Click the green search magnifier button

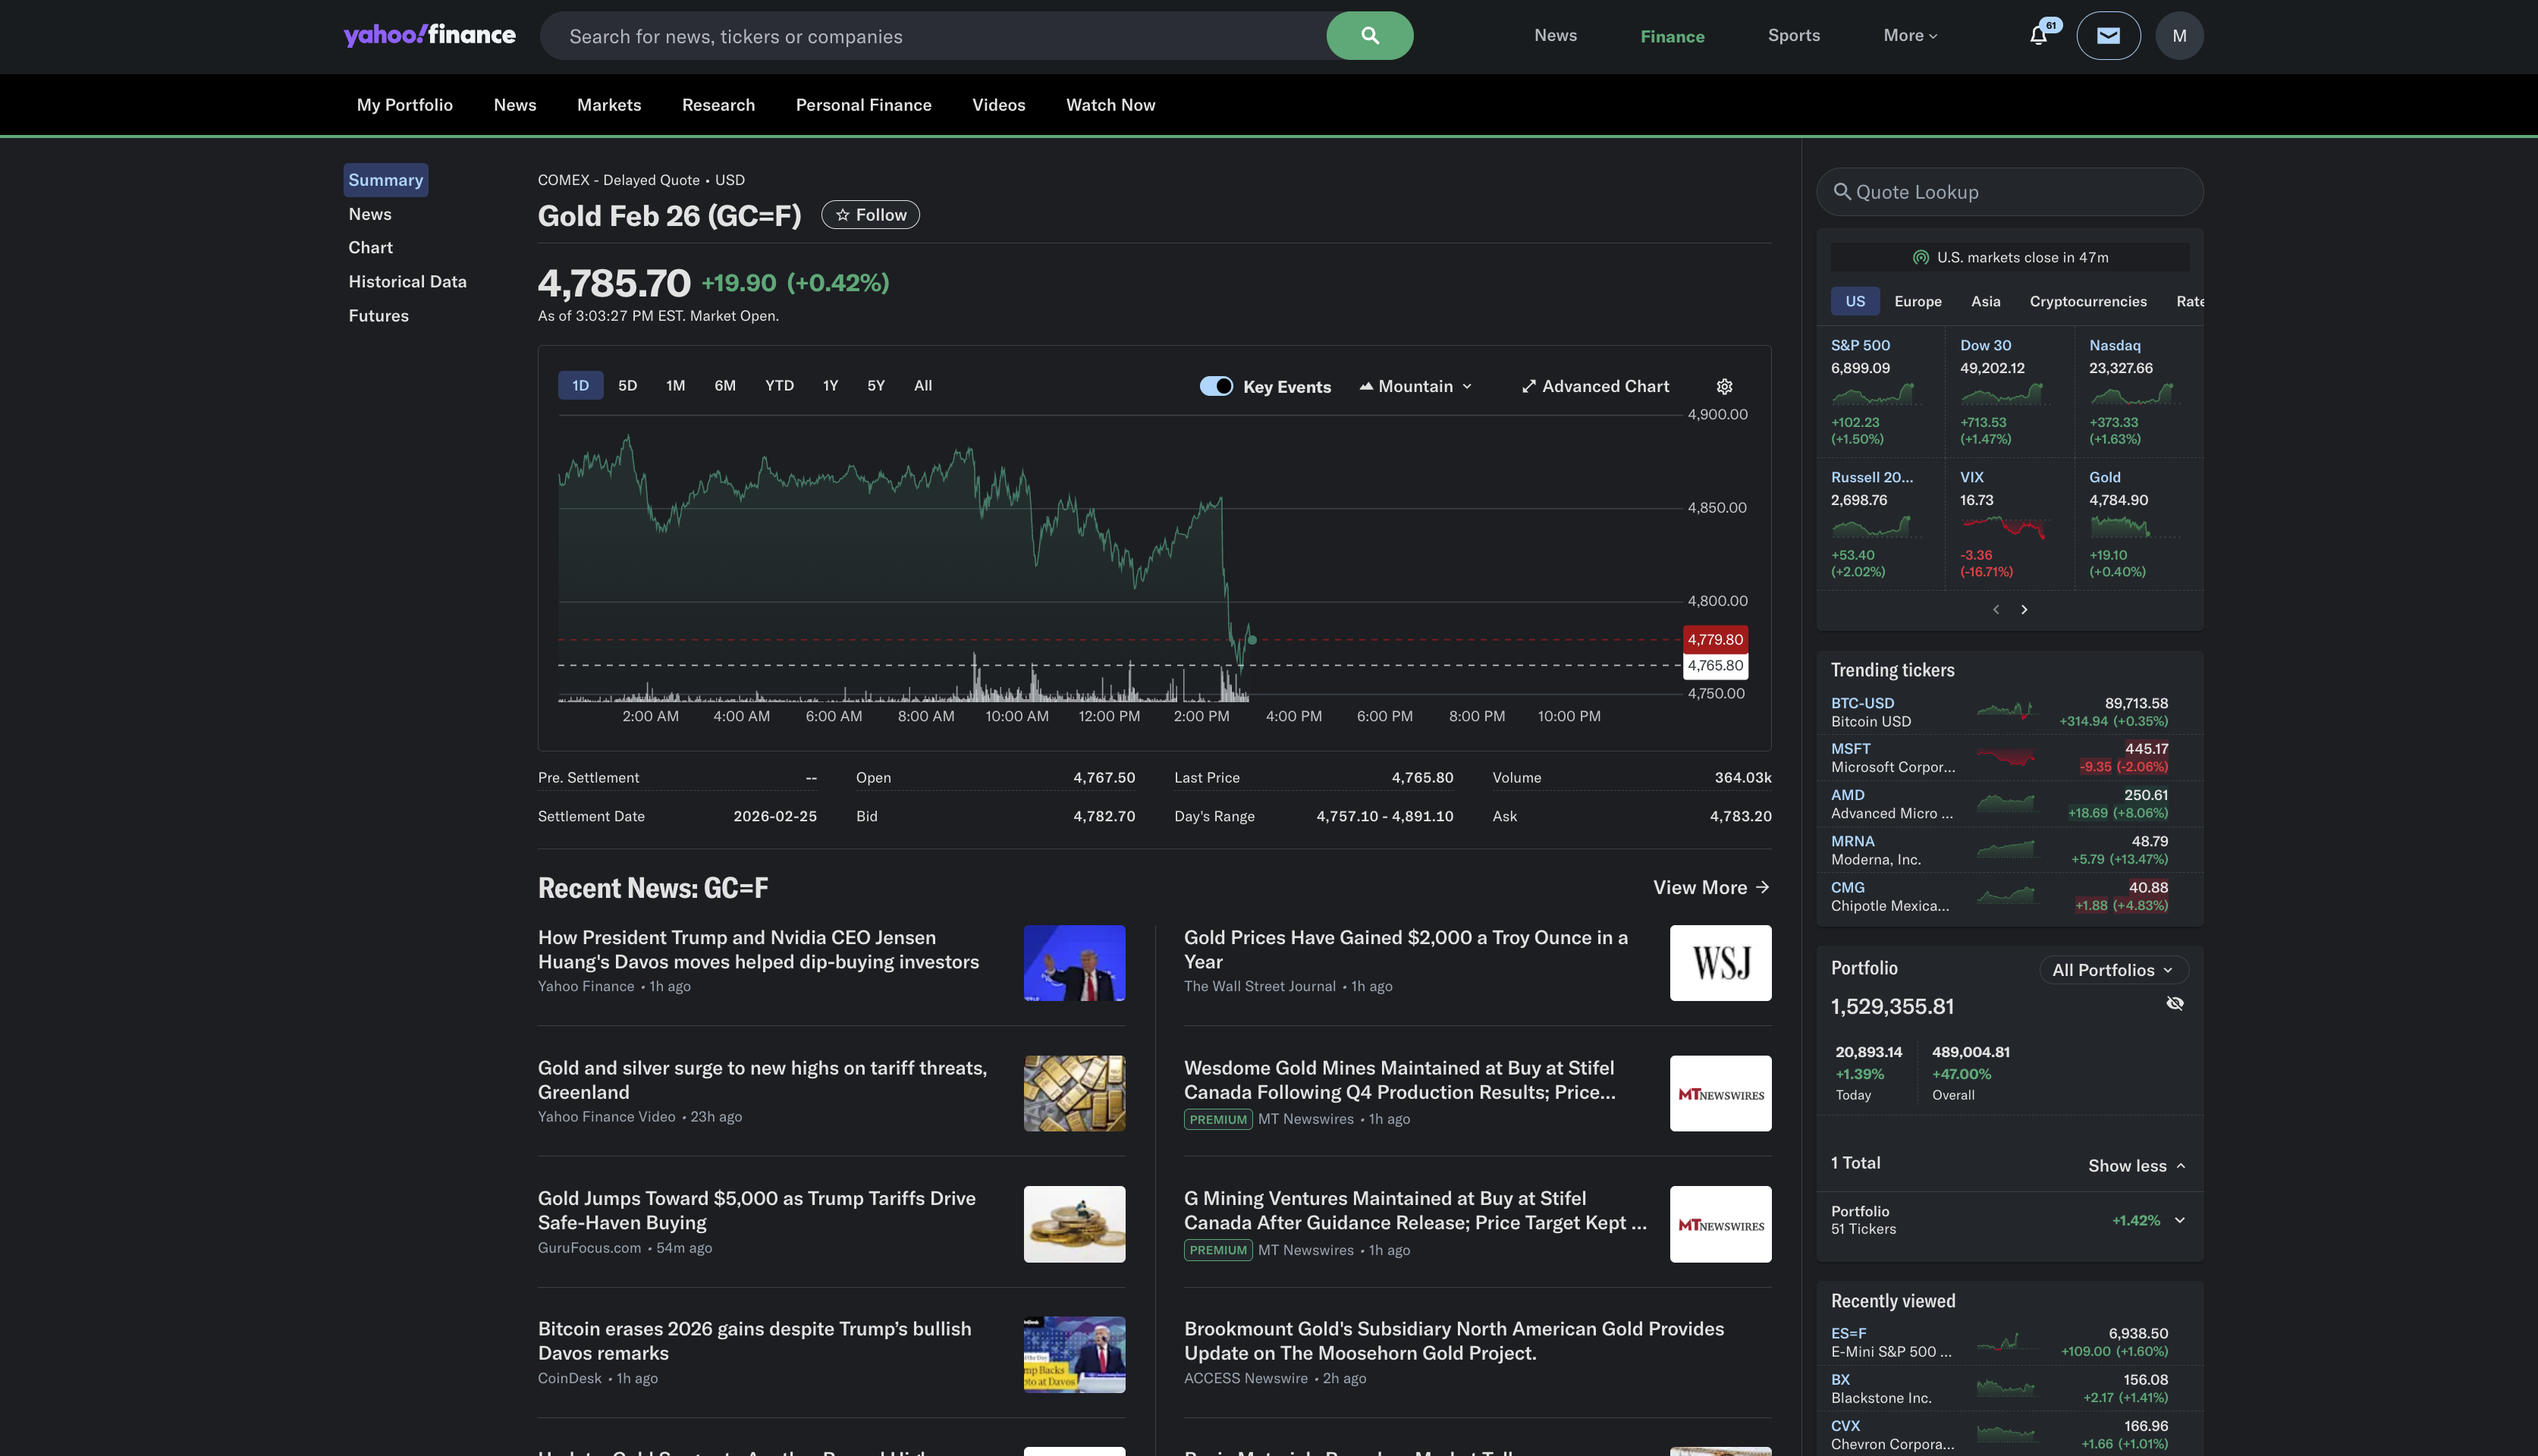click(1369, 36)
